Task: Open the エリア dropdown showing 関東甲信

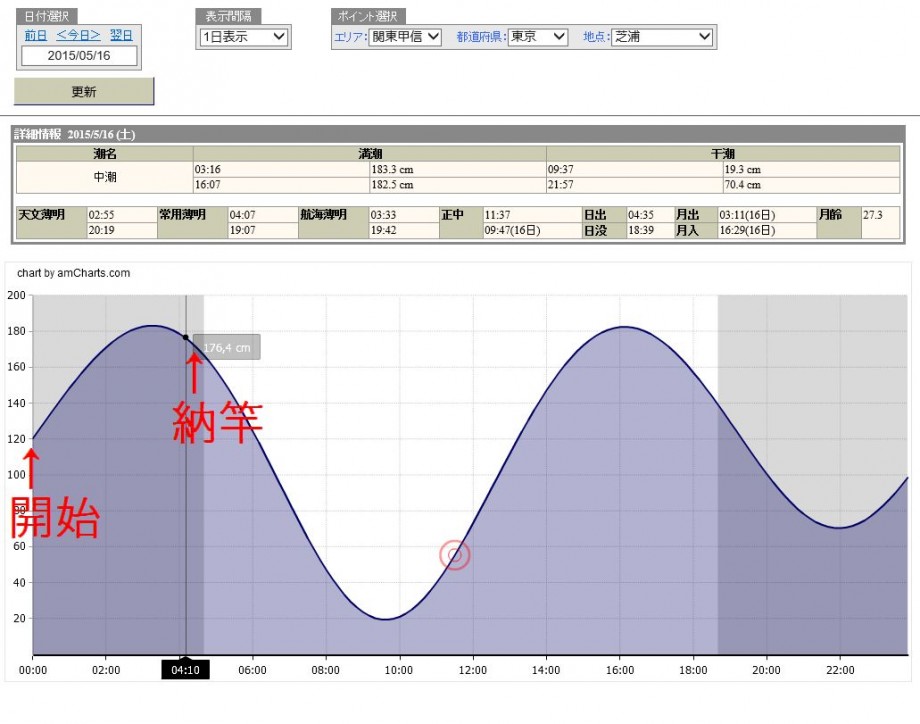Action: pos(405,37)
